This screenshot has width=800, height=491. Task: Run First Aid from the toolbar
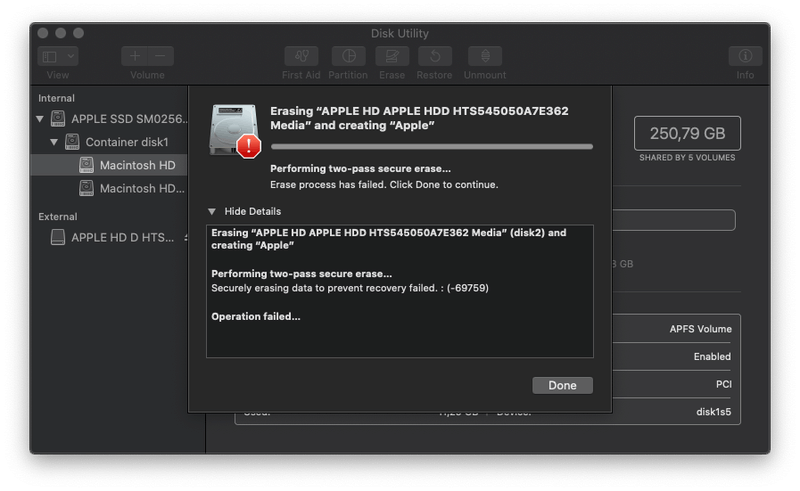(x=301, y=56)
